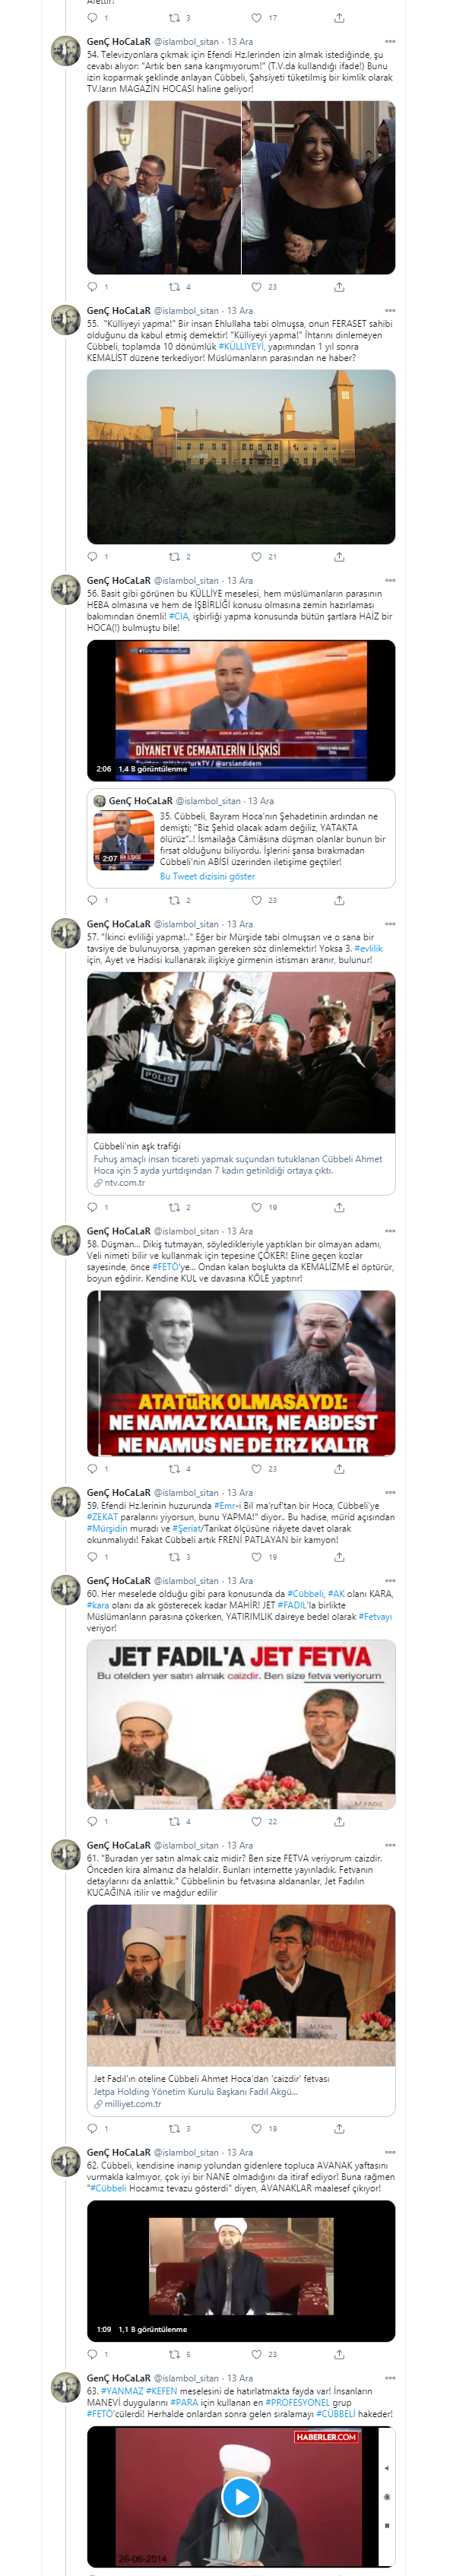Reply to tweet 61 with milliyet.com.tr card
The image size is (450, 2576).
coord(92,2128)
